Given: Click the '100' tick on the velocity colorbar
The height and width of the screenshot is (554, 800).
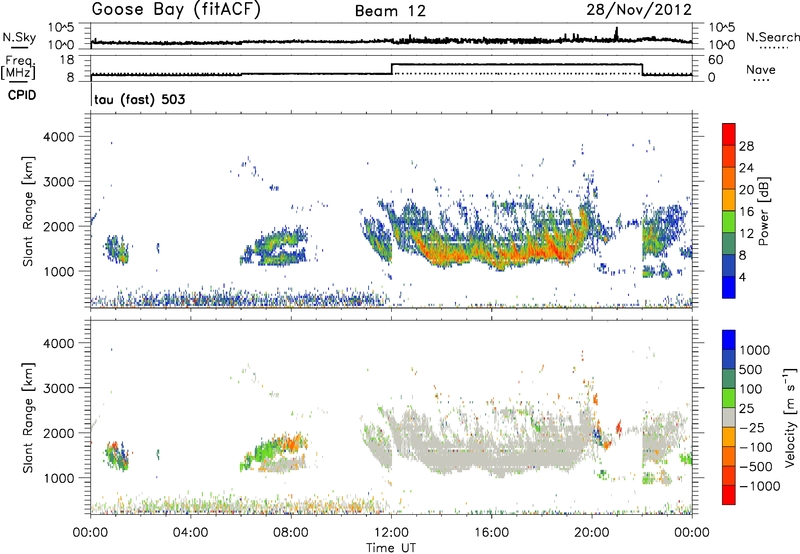Looking at the screenshot, I should (752, 389).
